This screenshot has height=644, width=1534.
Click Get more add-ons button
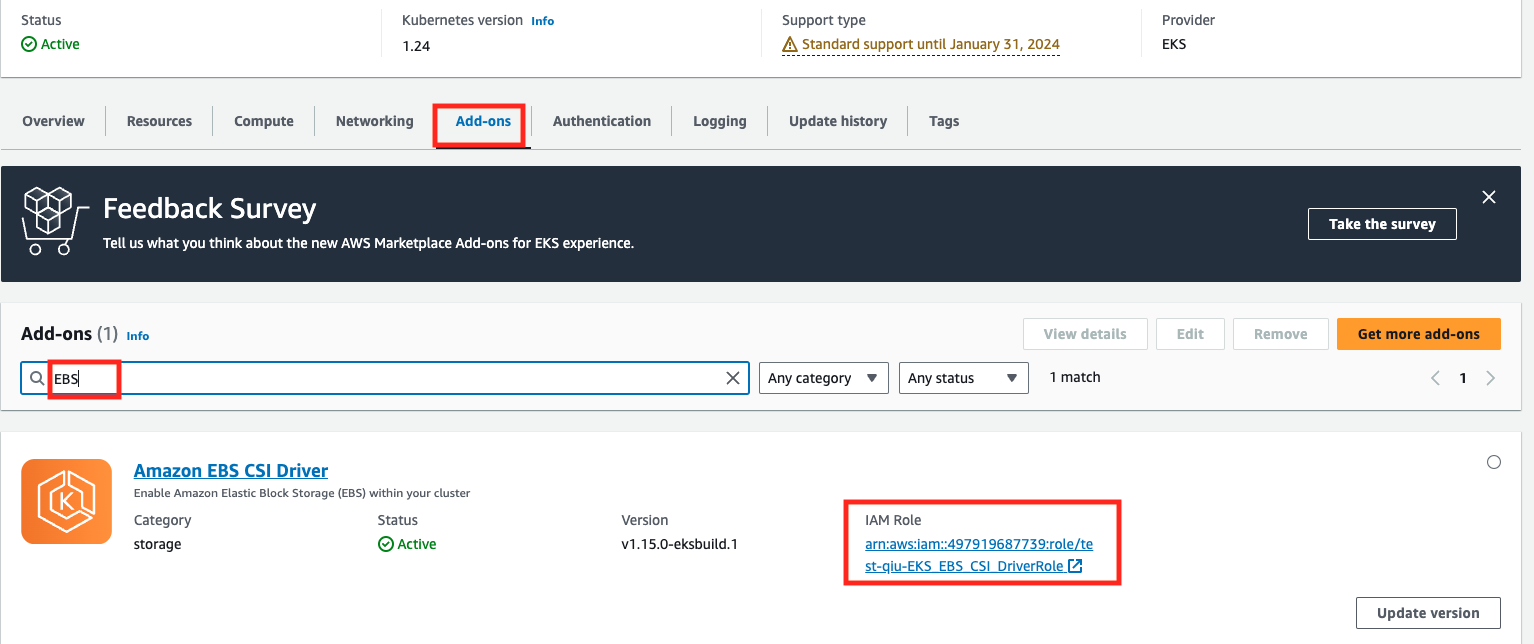coord(1418,334)
